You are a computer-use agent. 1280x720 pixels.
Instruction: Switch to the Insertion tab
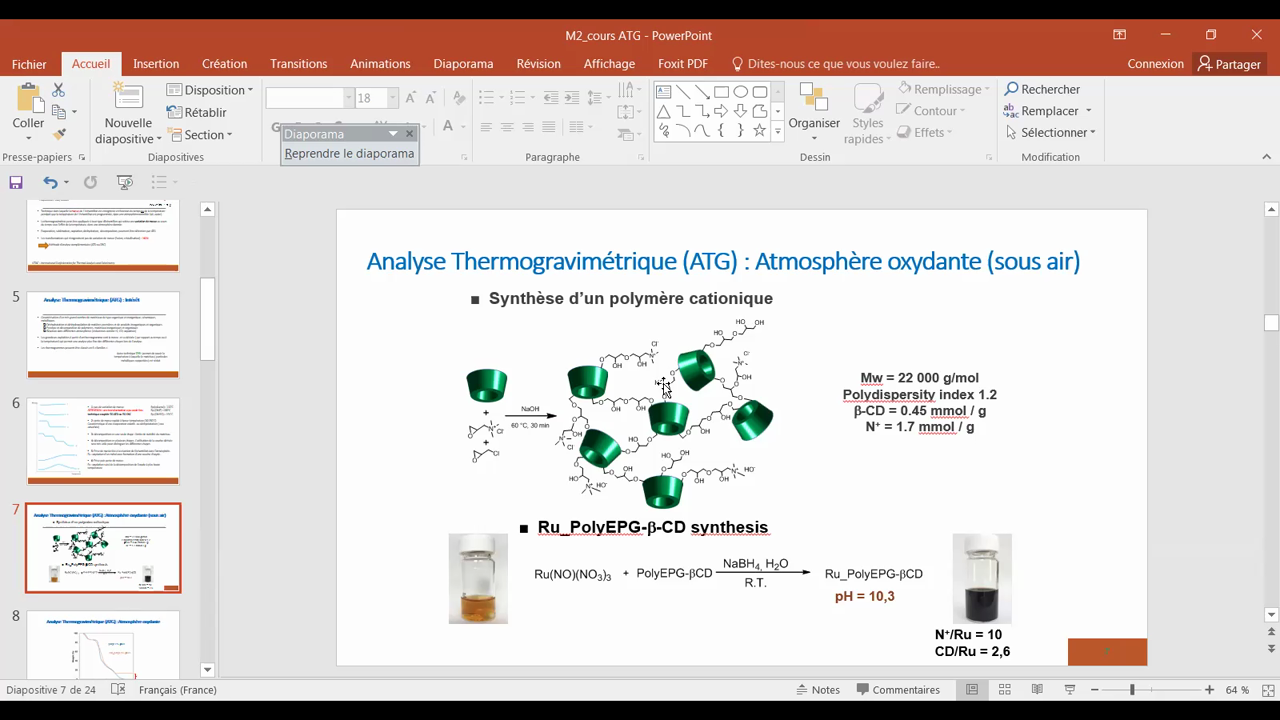156,64
